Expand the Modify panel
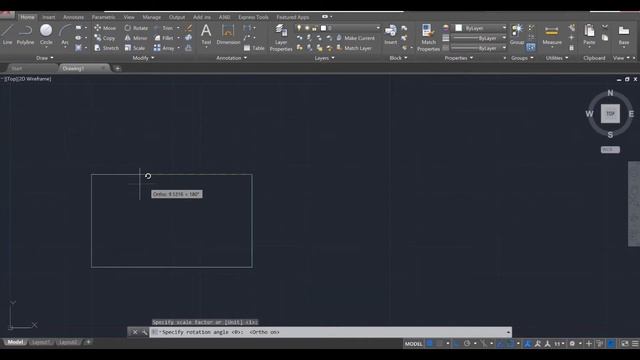640x360 pixels. (x=143, y=58)
